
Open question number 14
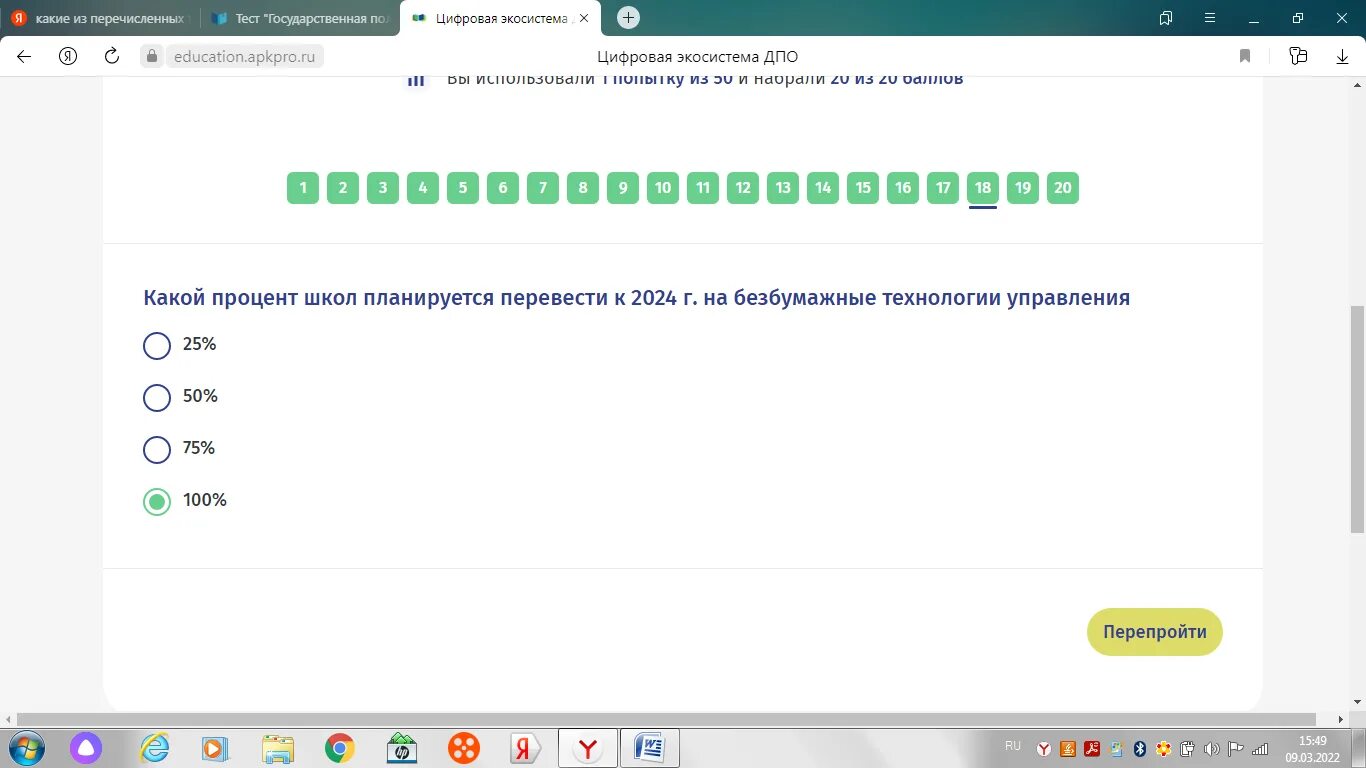(x=823, y=188)
